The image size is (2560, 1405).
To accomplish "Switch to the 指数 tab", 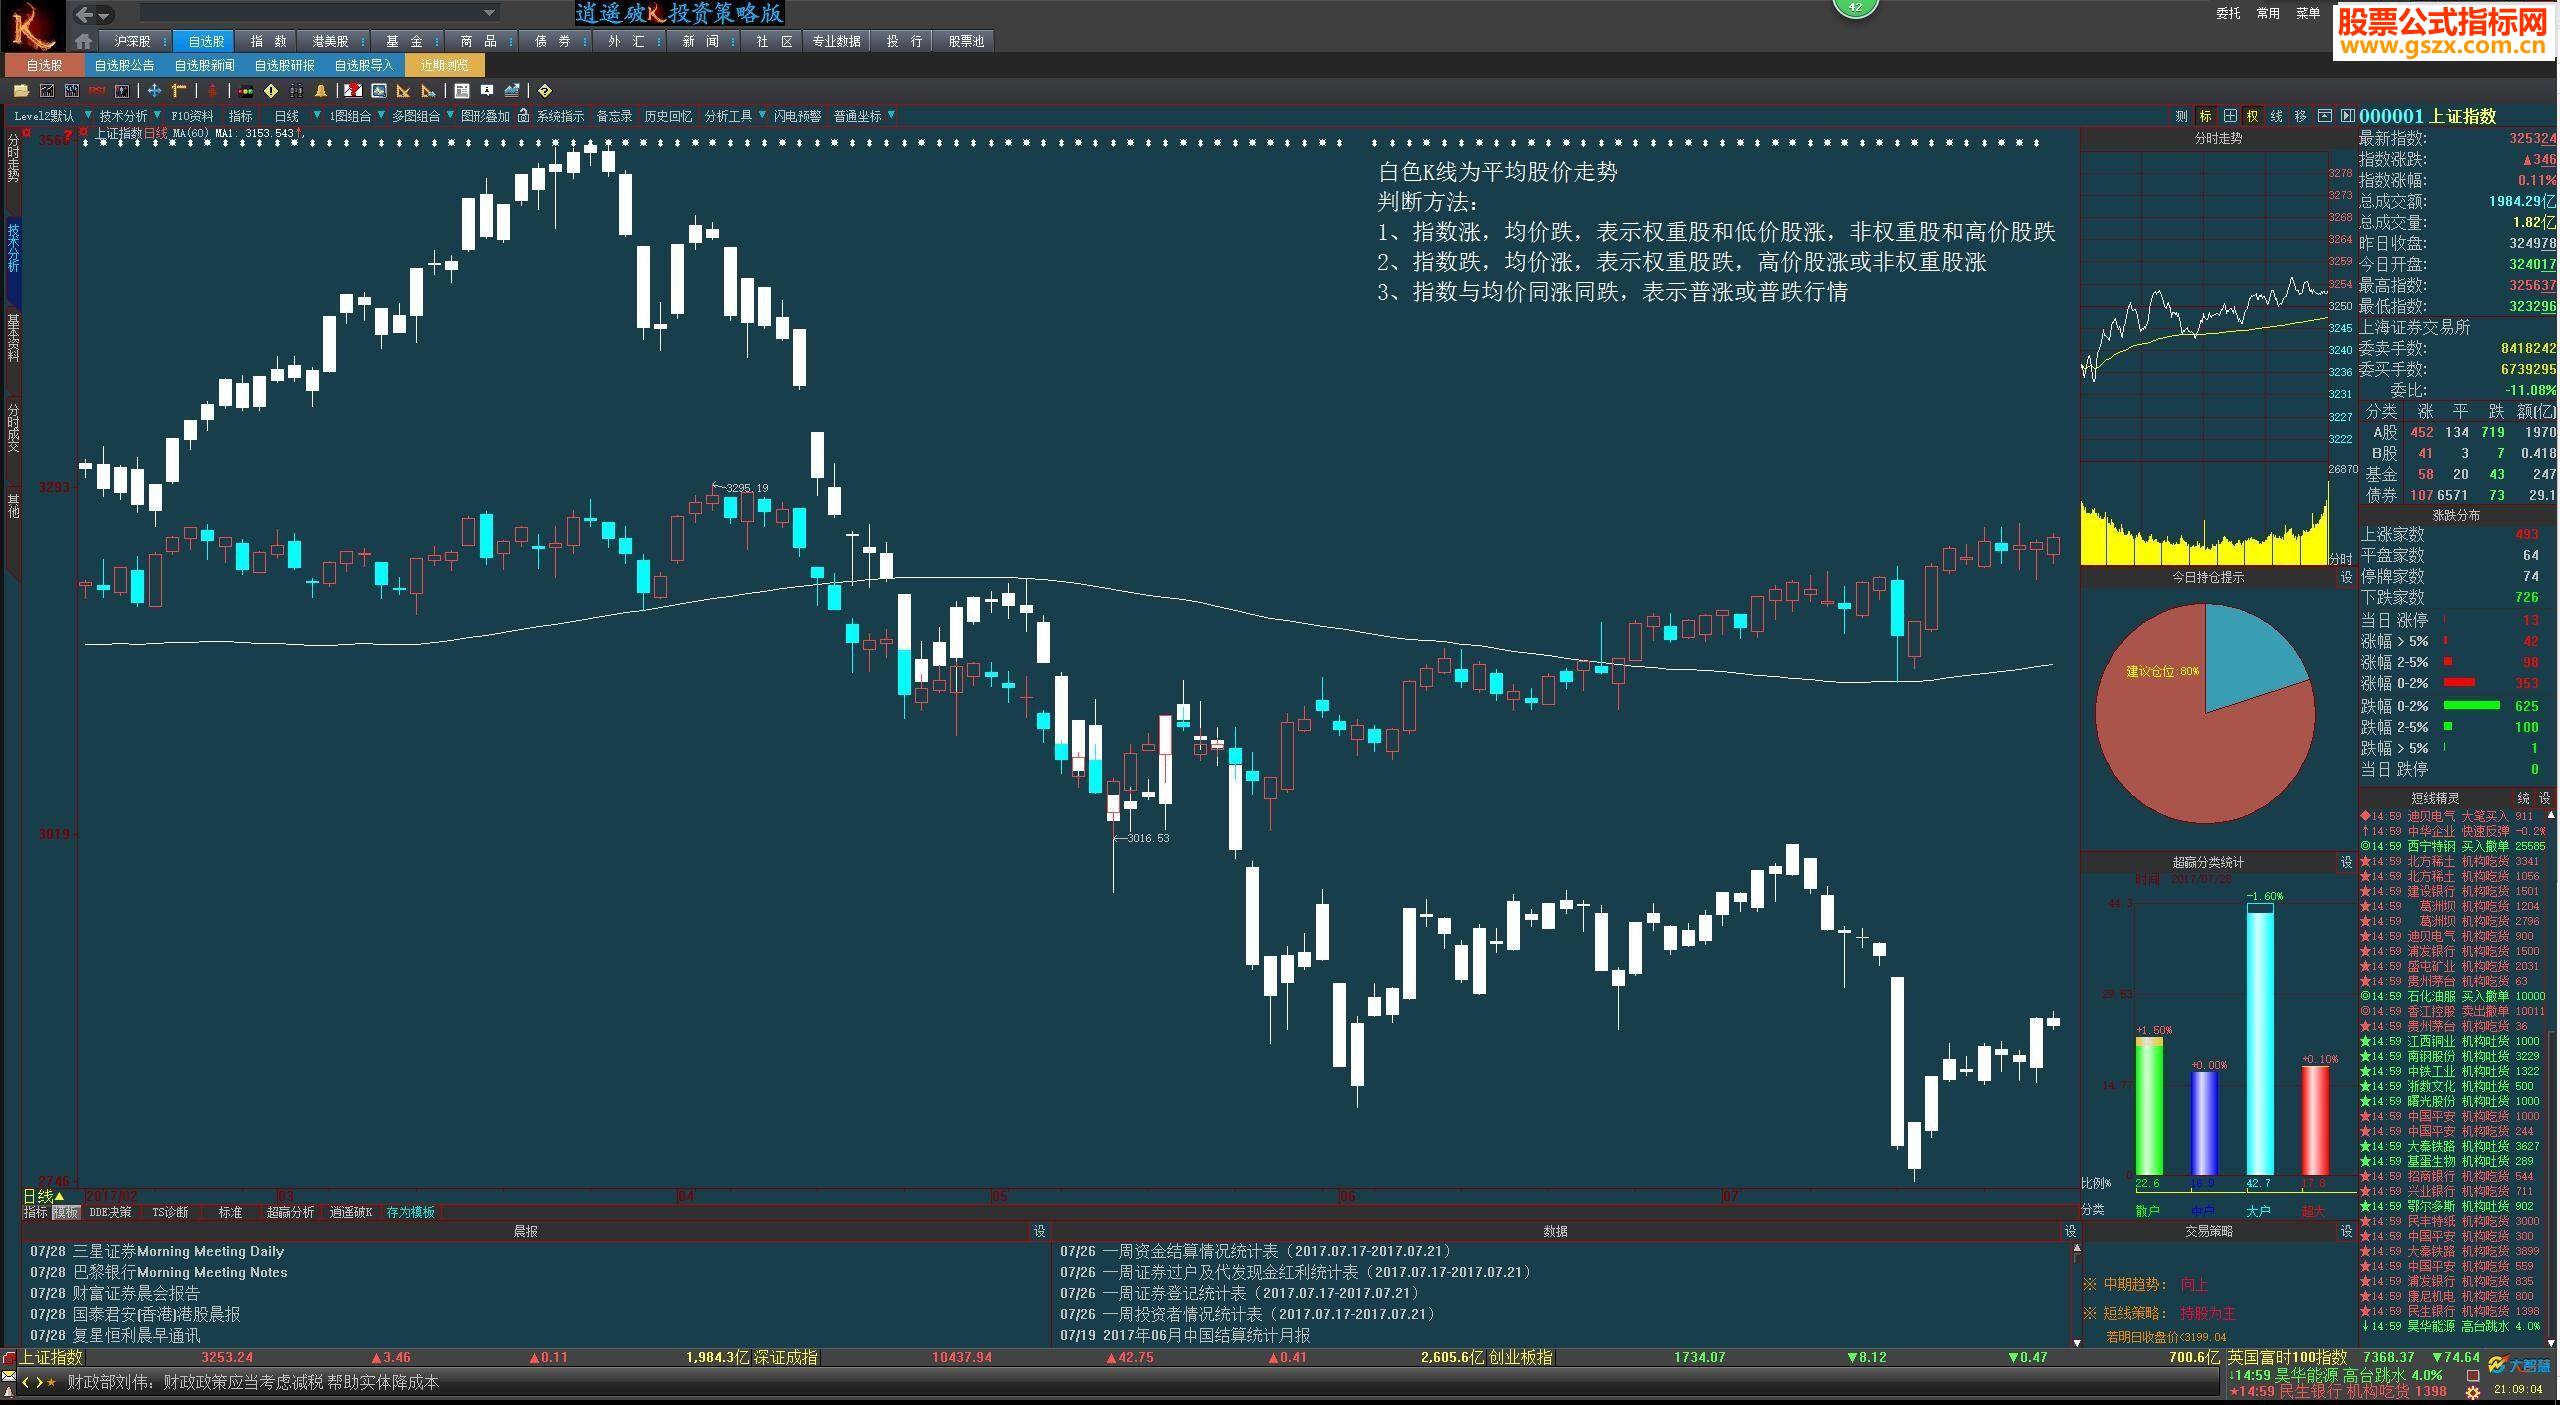I will (268, 41).
